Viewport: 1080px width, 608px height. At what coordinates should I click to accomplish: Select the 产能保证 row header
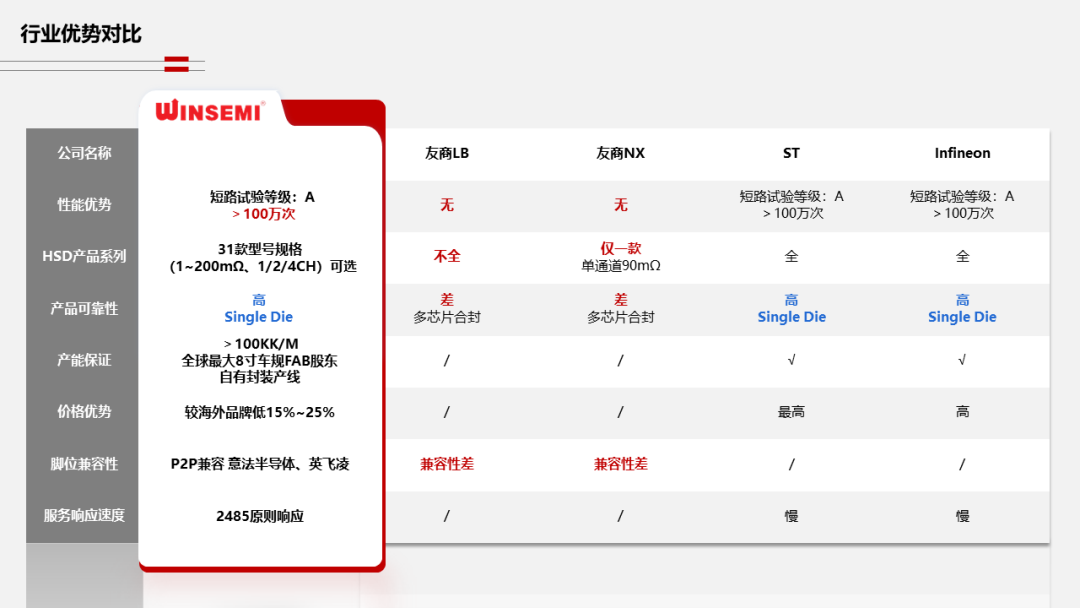(84, 360)
